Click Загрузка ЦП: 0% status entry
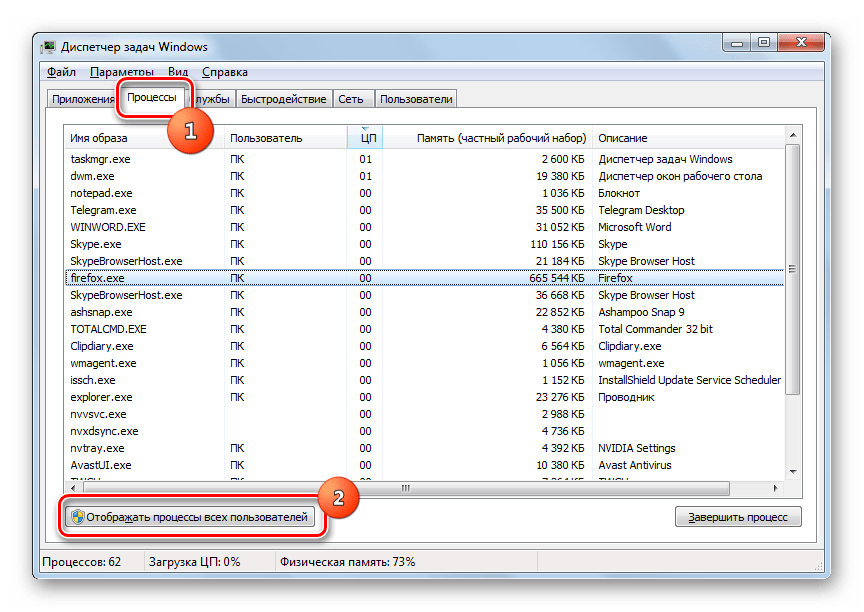Screen dimensions: 864x612 point(195,562)
